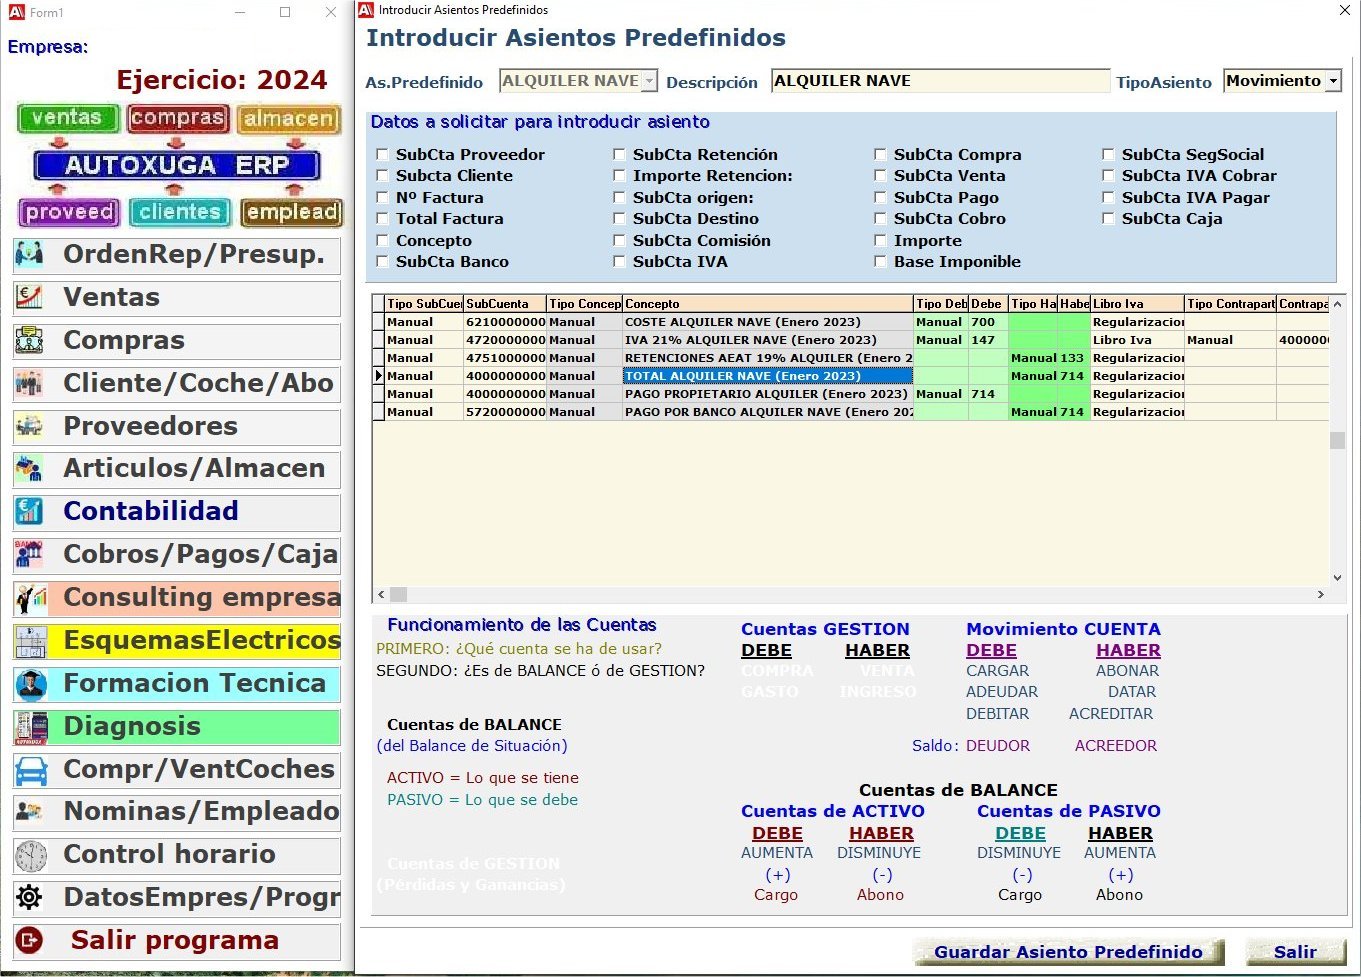Select PAGO POR BANCO ALQUILER NAVE cell
1361x977 pixels.
(768, 412)
